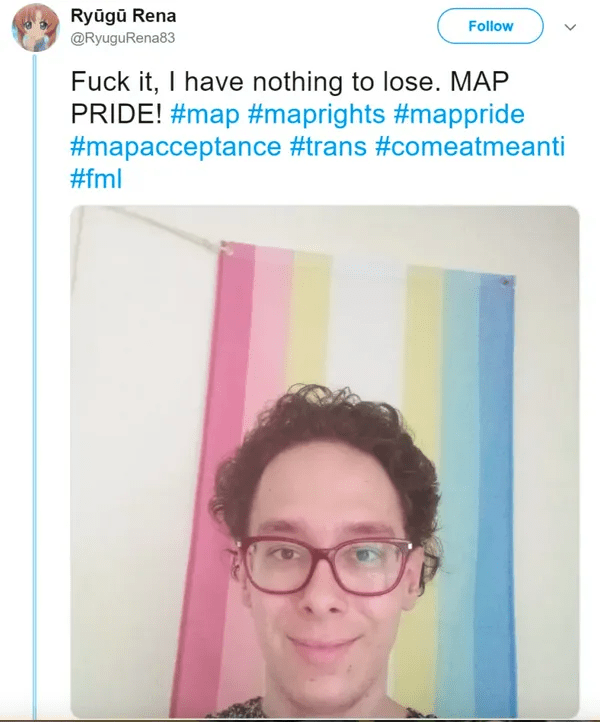The width and height of the screenshot is (600, 722).
Task: Open the #mapacceptance hashtag
Action: 175,147
